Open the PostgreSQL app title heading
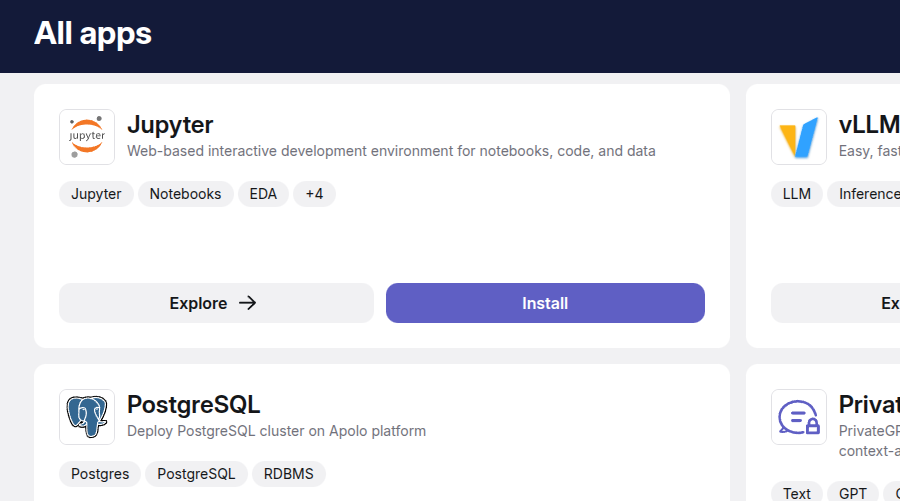The height and width of the screenshot is (501, 900). (x=193, y=405)
